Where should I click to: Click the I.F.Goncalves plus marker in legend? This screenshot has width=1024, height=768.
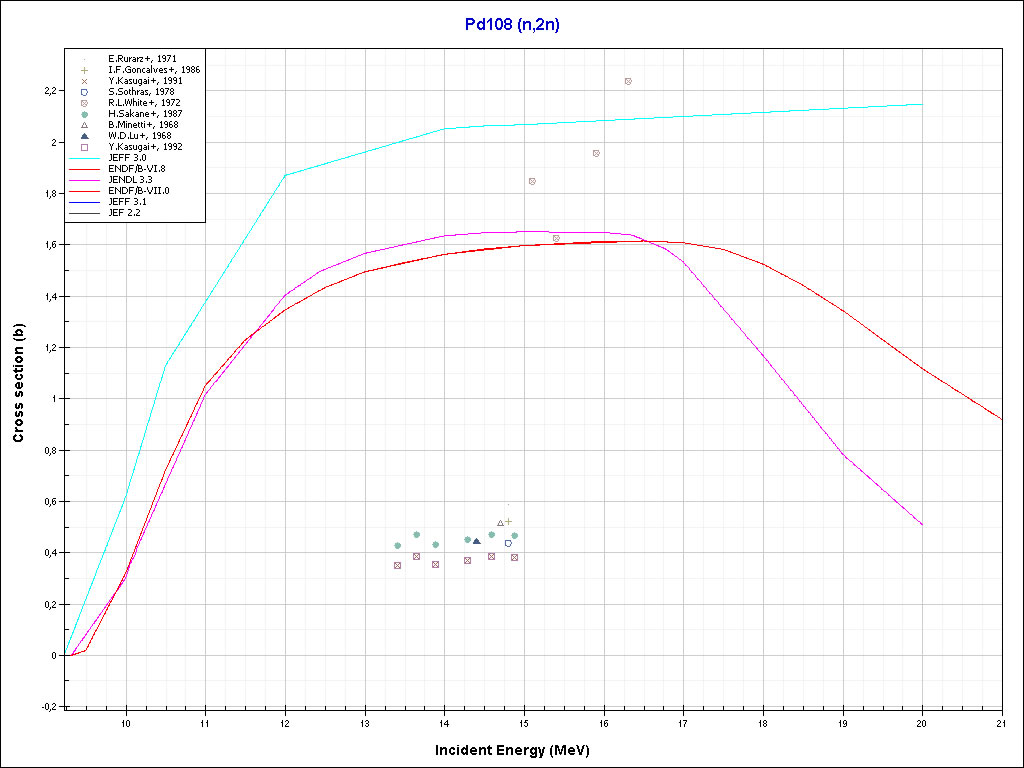(85, 70)
